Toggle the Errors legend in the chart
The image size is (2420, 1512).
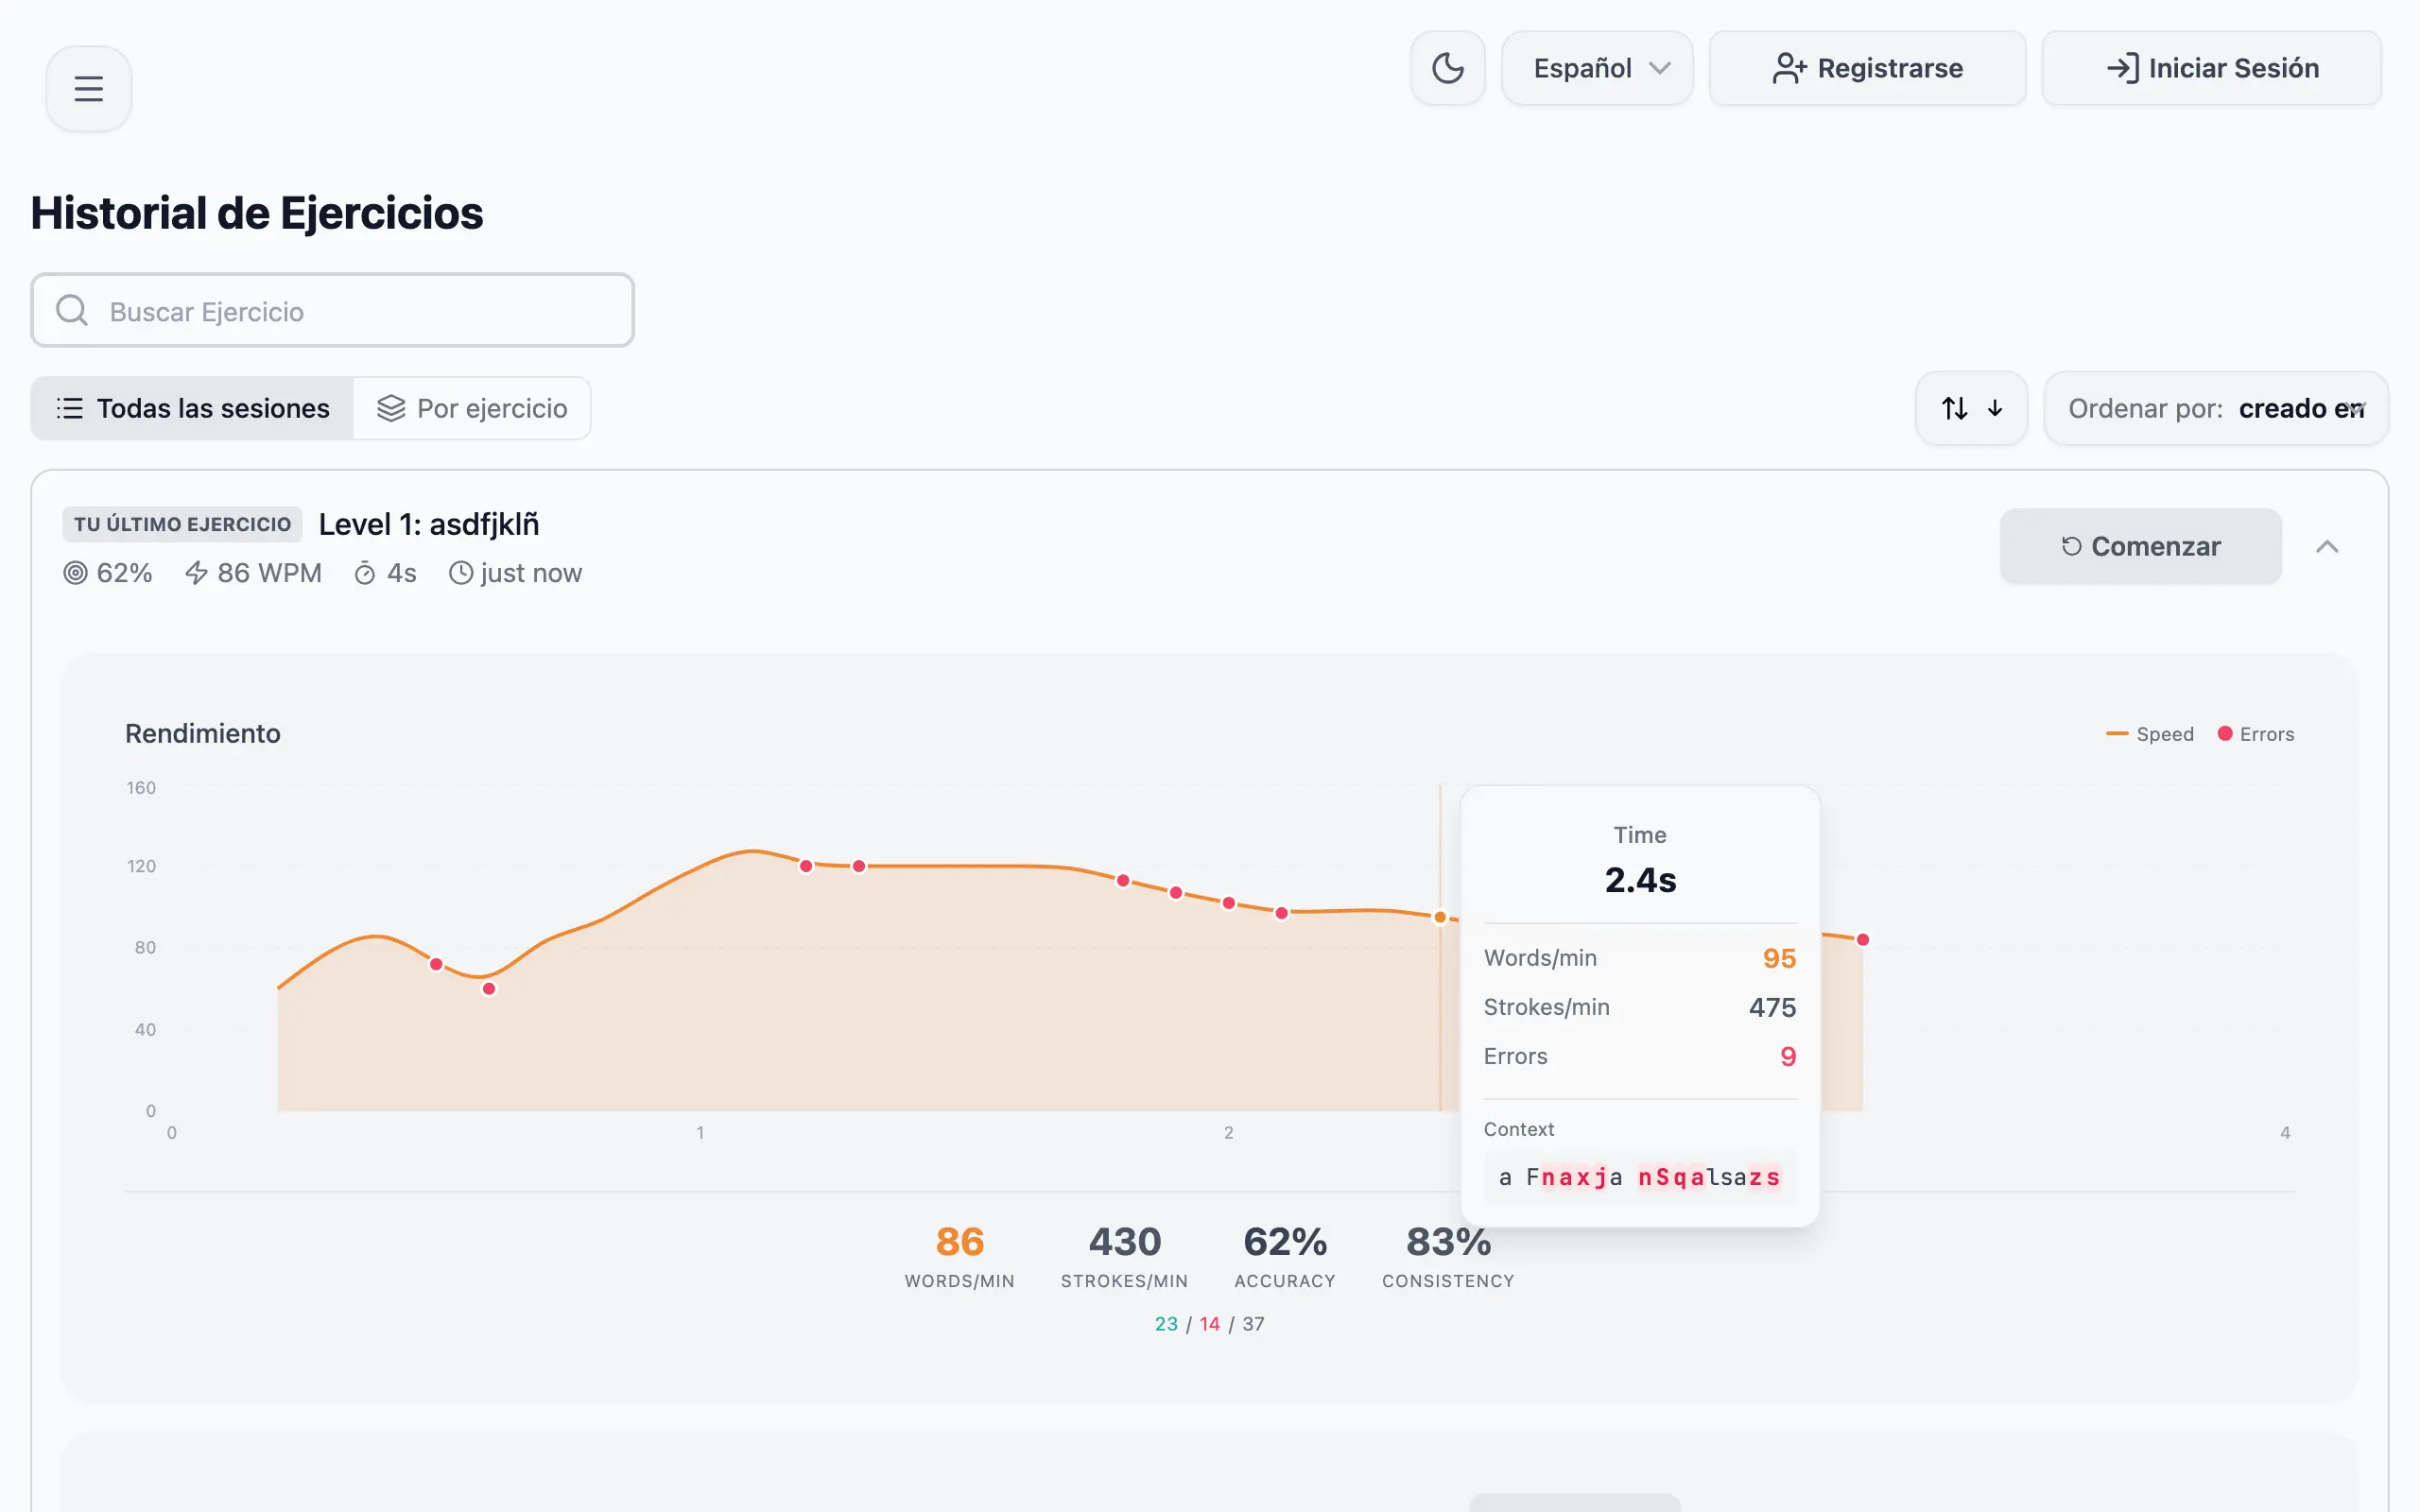(2256, 733)
